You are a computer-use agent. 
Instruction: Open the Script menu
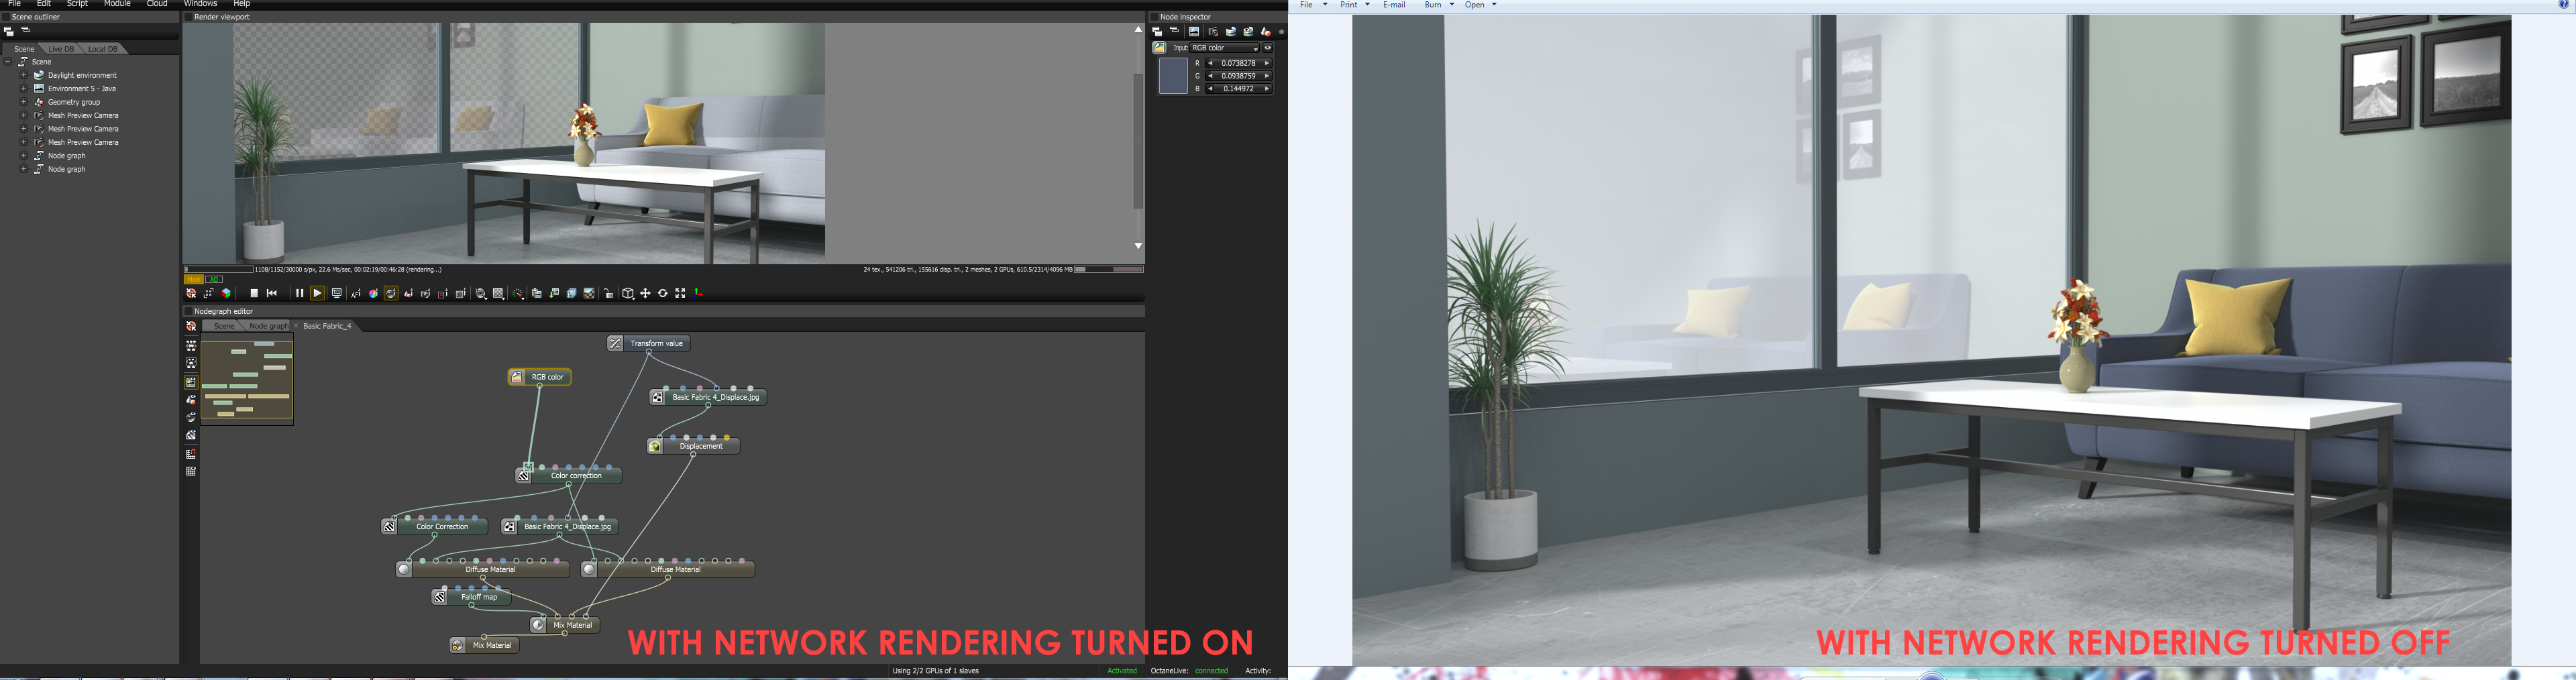click(x=77, y=4)
